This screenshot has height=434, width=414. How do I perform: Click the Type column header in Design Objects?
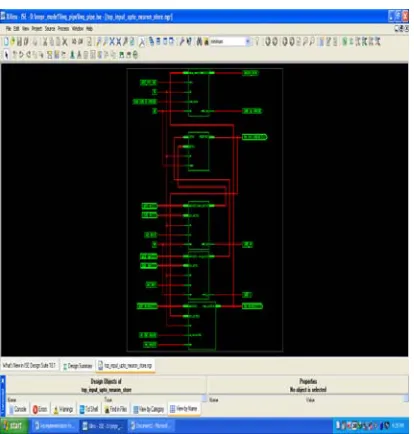point(108,399)
